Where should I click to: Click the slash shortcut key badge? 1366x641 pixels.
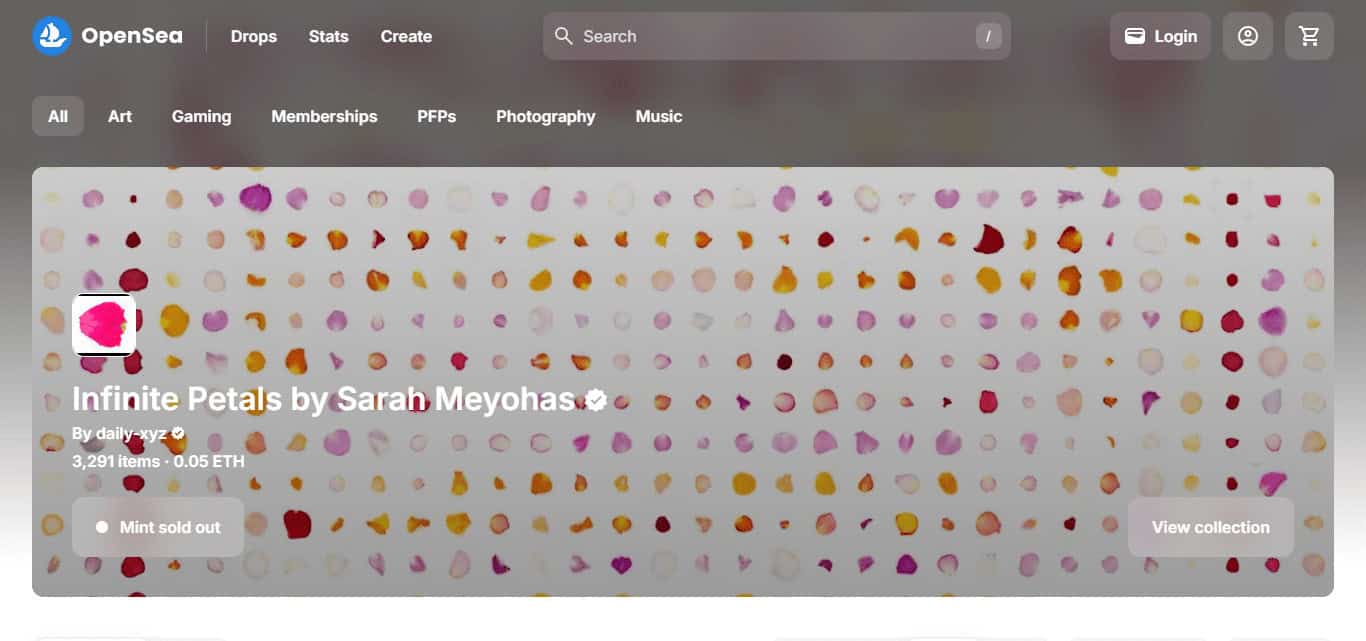tap(988, 36)
